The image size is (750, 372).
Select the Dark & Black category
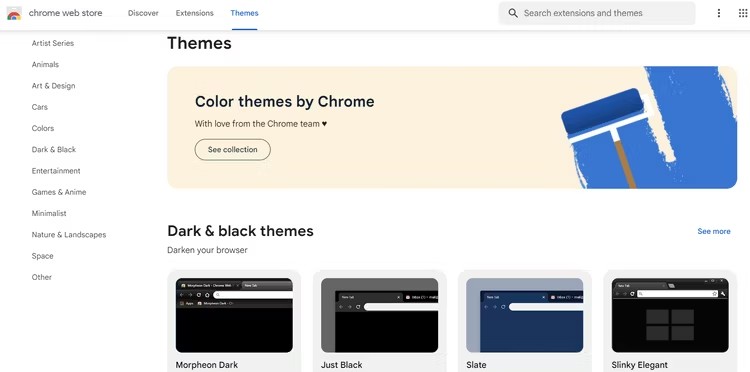[x=54, y=149]
